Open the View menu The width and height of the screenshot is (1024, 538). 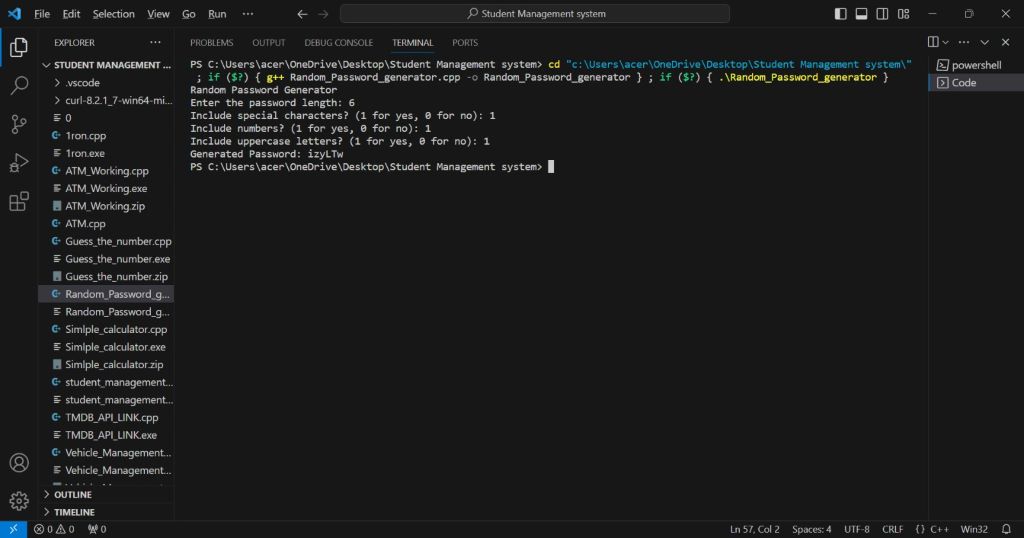coord(158,14)
